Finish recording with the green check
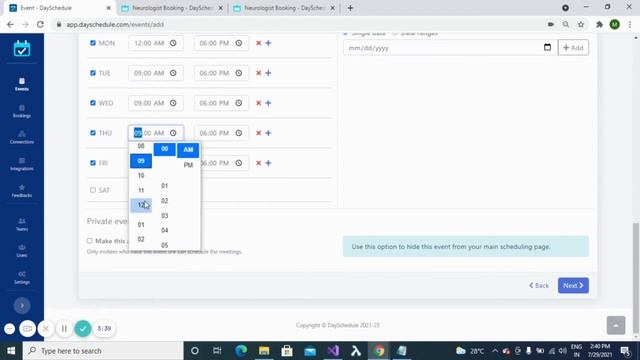The image size is (640, 360). 83,328
